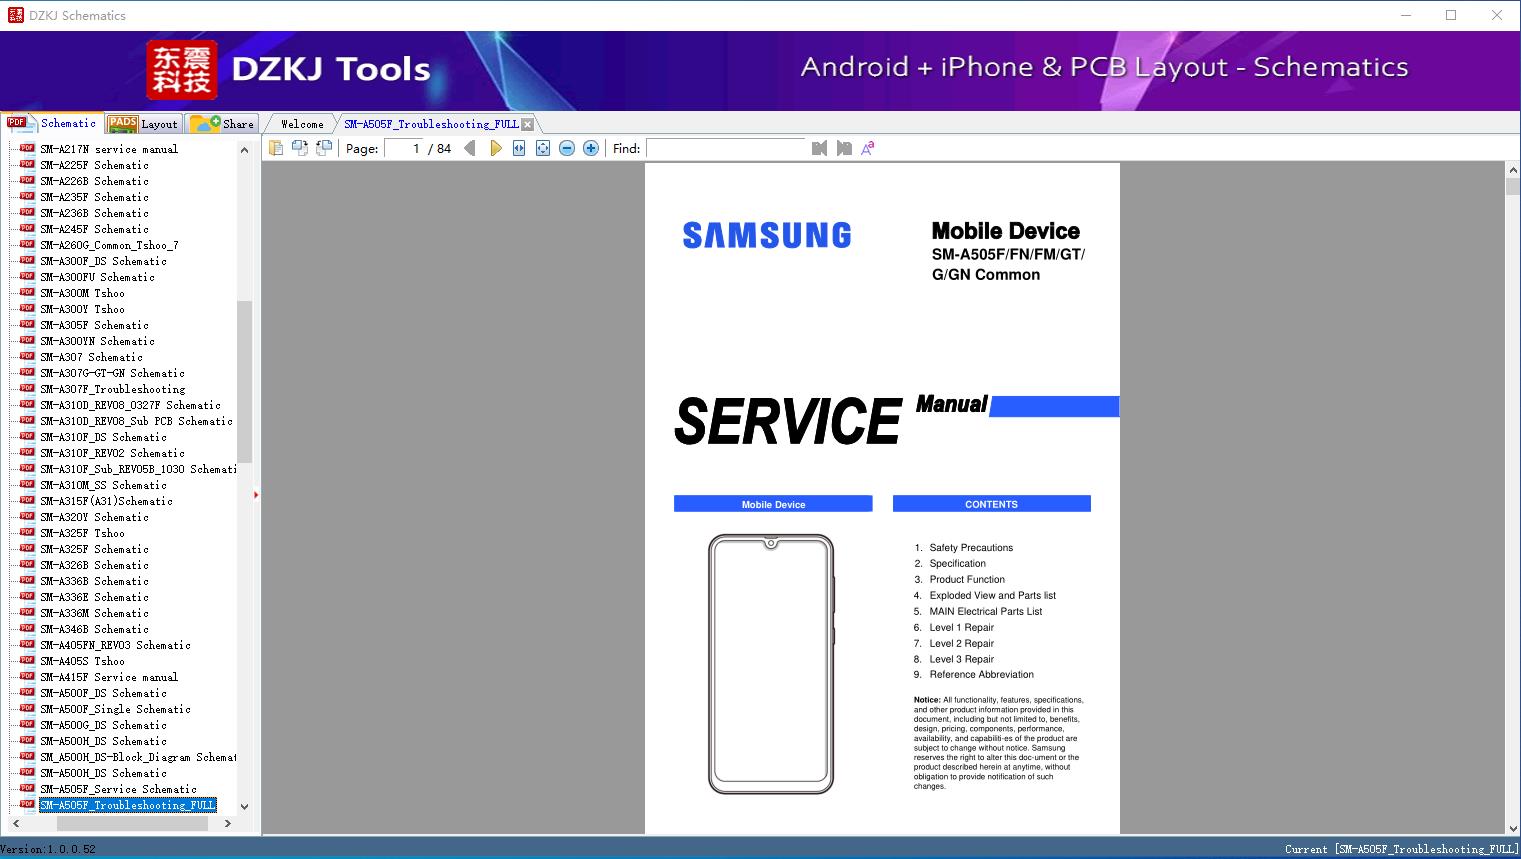Image resolution: width=1521 pixels, height=859 pixels.
Task: Toggle match case search option
Action: point(868,148)
